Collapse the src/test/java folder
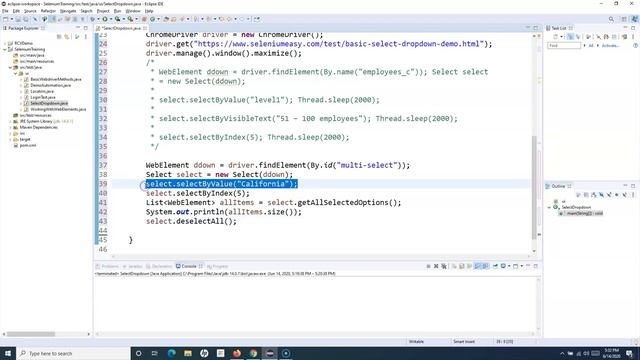This screenshot has height=360, width=640. coord(10,67)
